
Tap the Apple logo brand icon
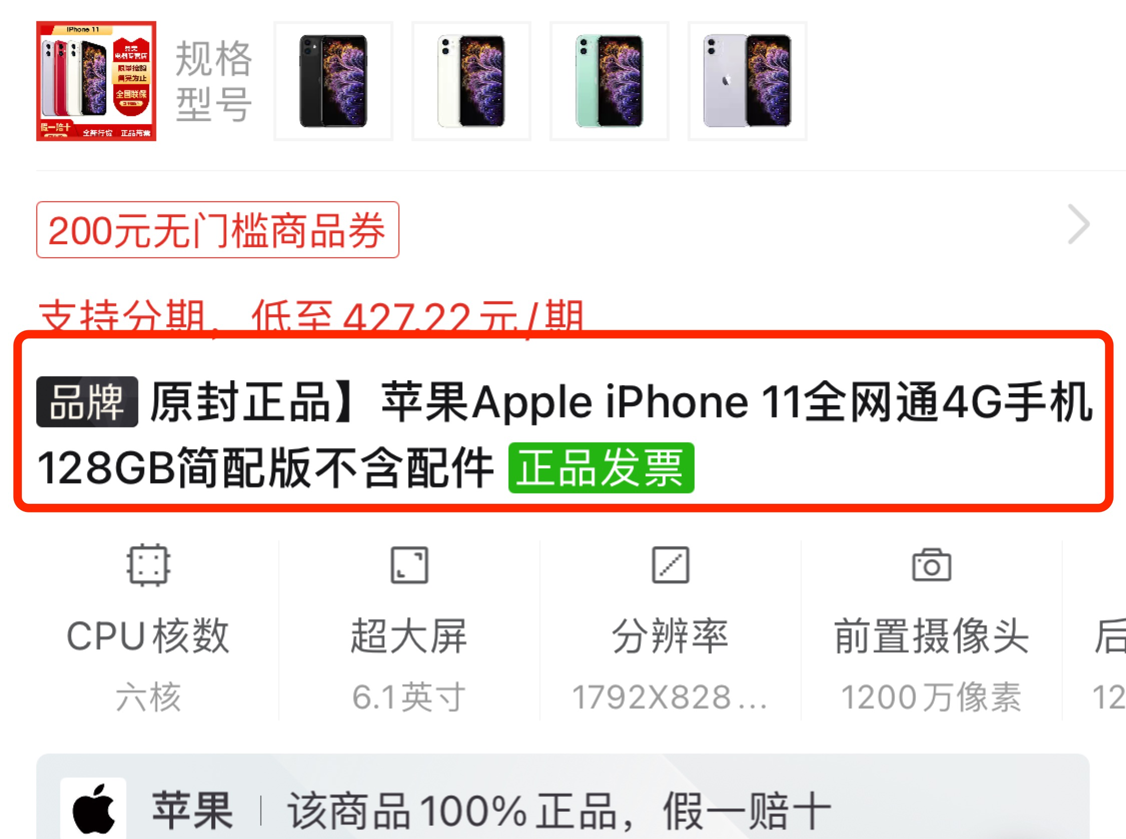93,809
